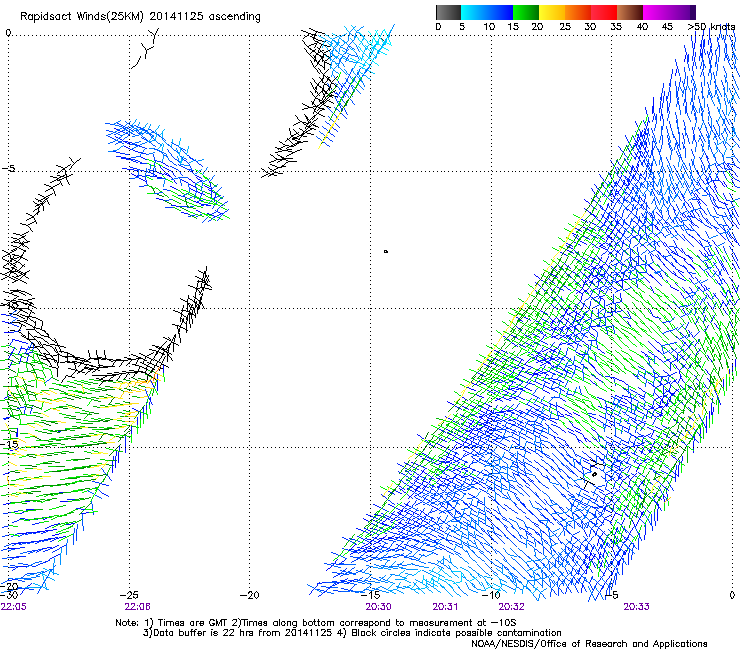Screen dimensions: 740x650
Task: Click the island marker inside the blue swath
Action: (x=595, y=474)
